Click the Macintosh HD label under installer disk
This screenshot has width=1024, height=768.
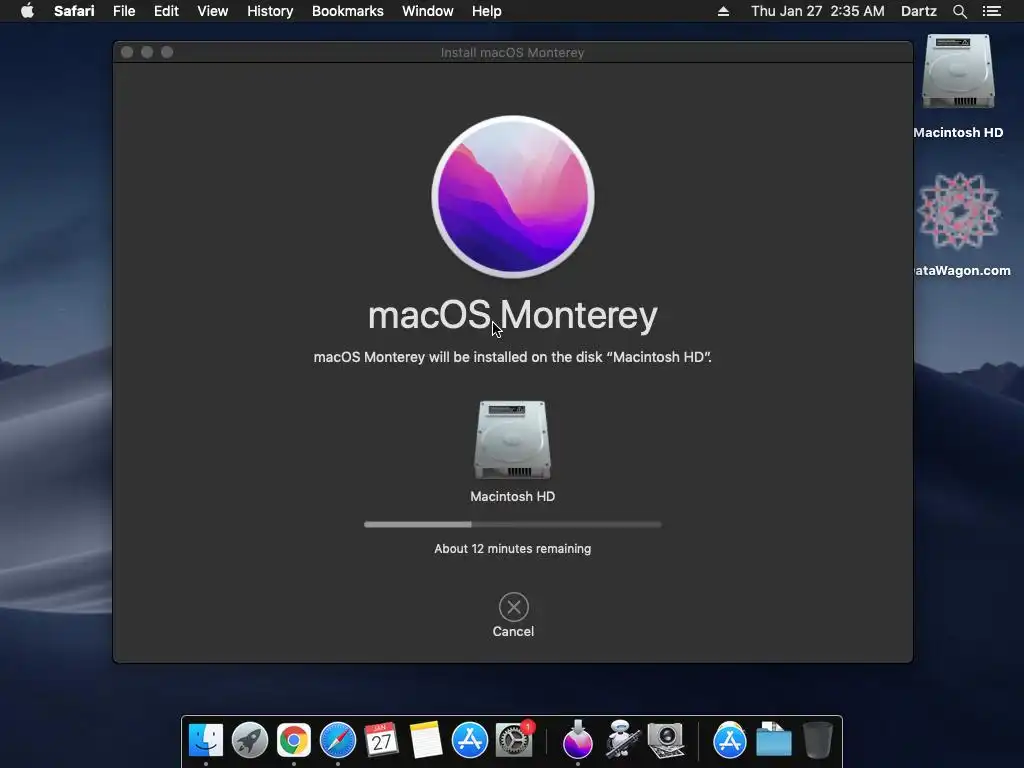[x=513, y=496]
